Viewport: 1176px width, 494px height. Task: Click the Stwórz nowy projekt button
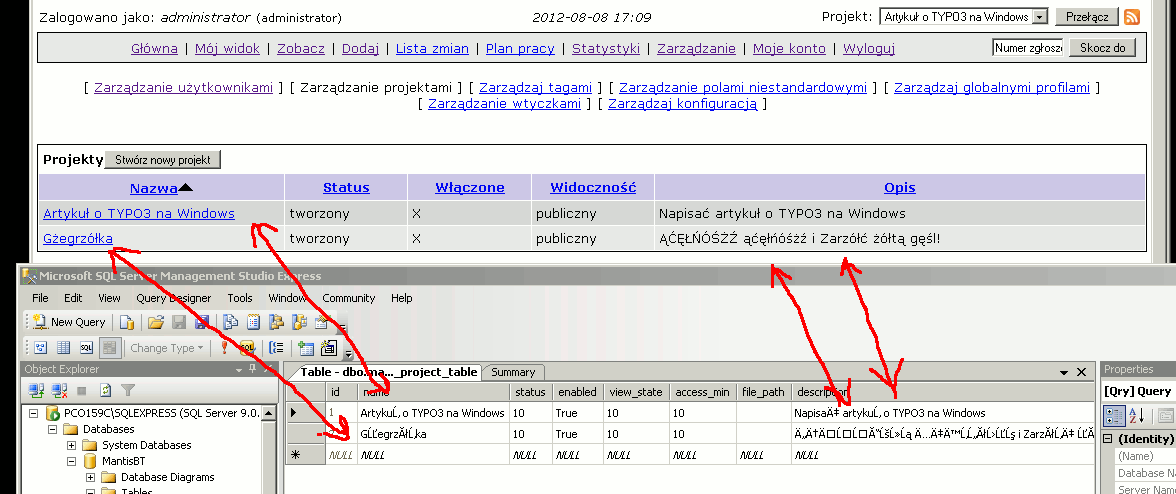pos(162,160)
